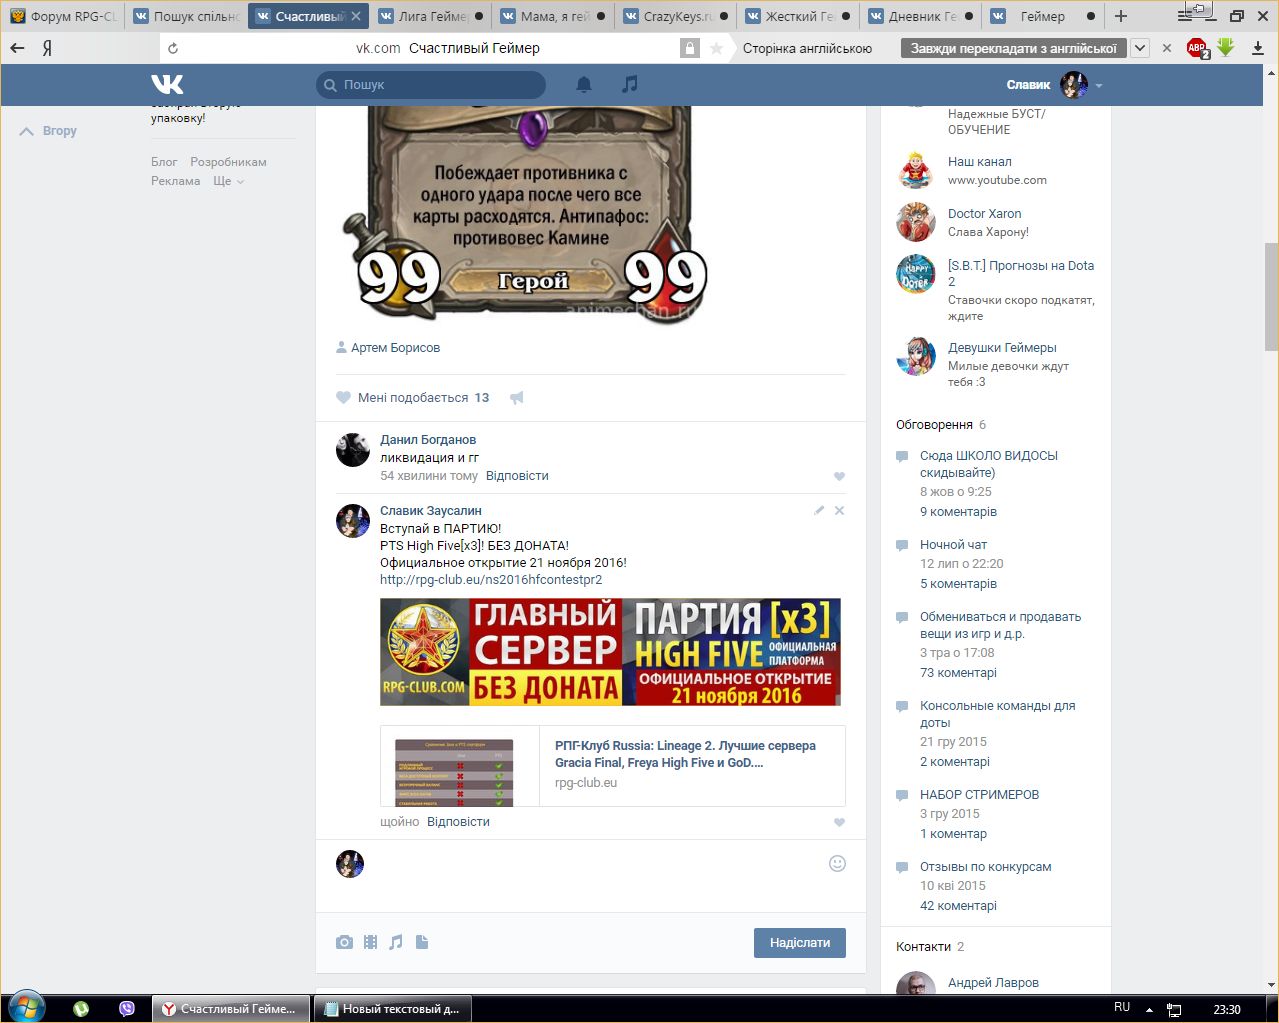Attach a photo with camera icon
This screenshot has width=1279, height=1023.
[344, 942]
